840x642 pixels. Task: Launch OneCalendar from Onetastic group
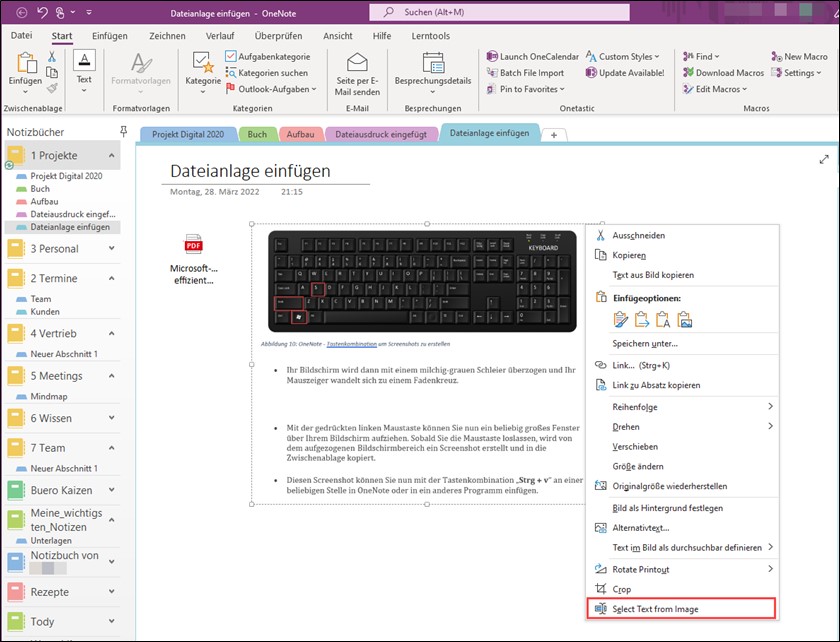(x=532, y=56)
